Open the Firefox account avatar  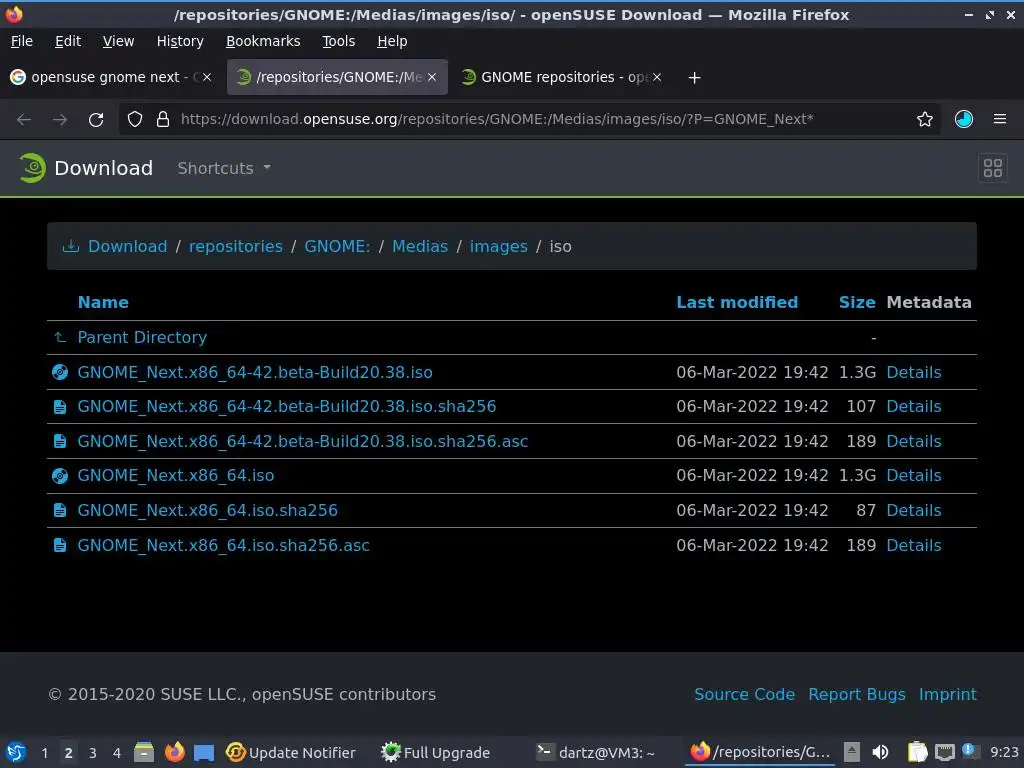click(x=963, y=120)
